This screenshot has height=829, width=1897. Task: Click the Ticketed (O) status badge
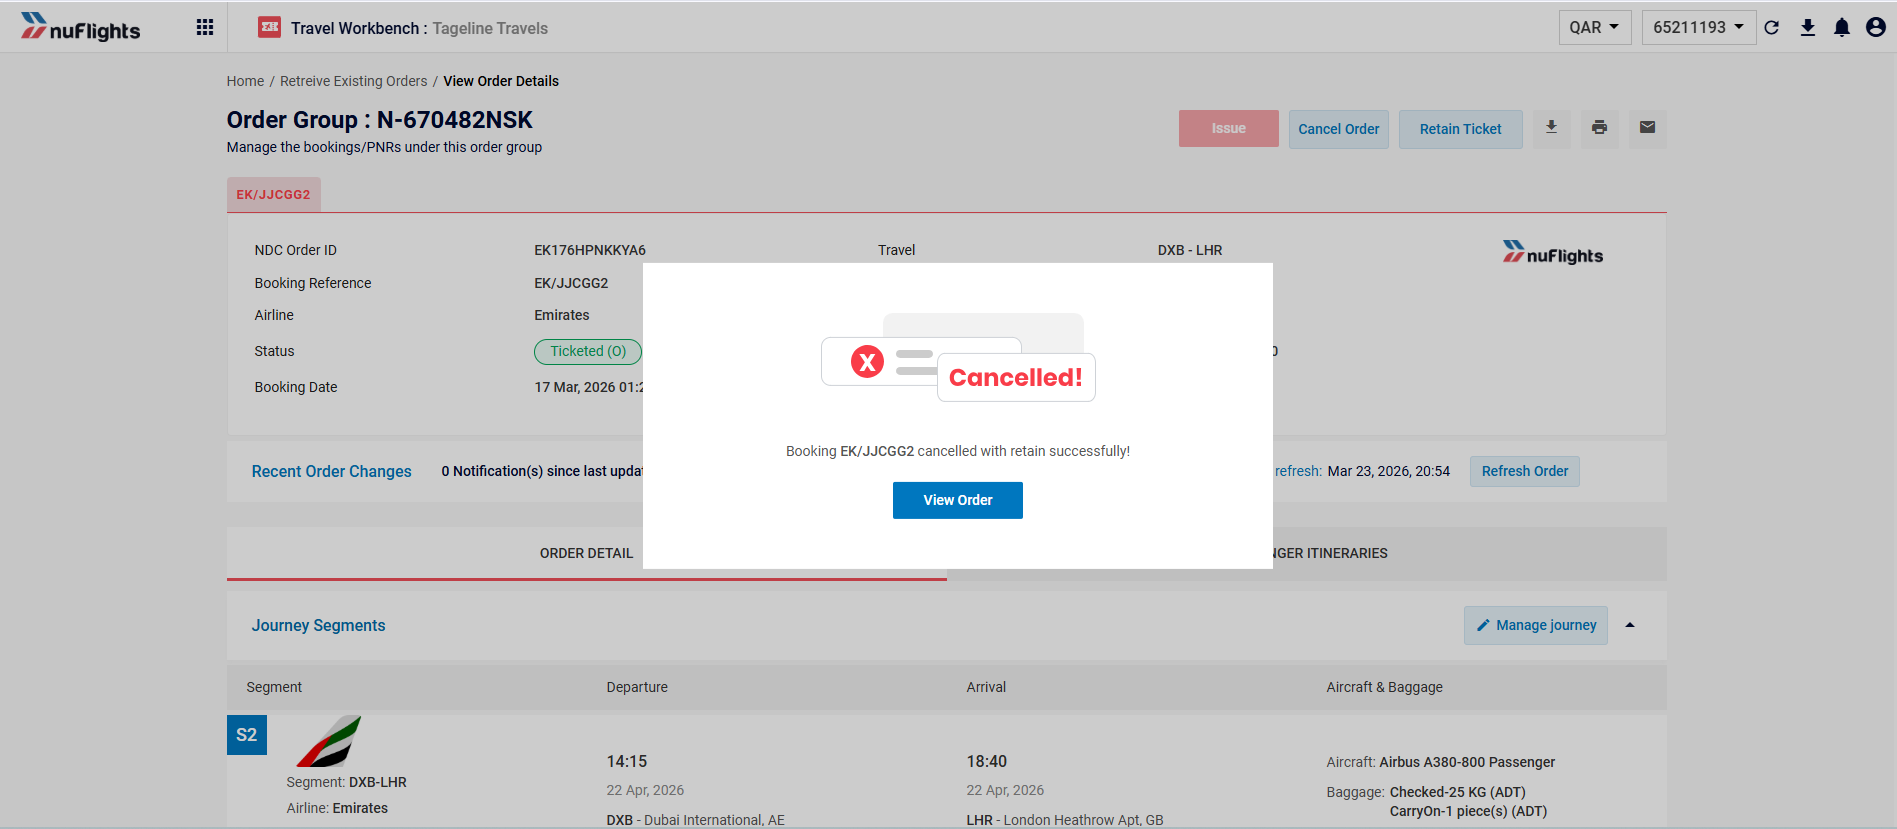coord(588,351)
